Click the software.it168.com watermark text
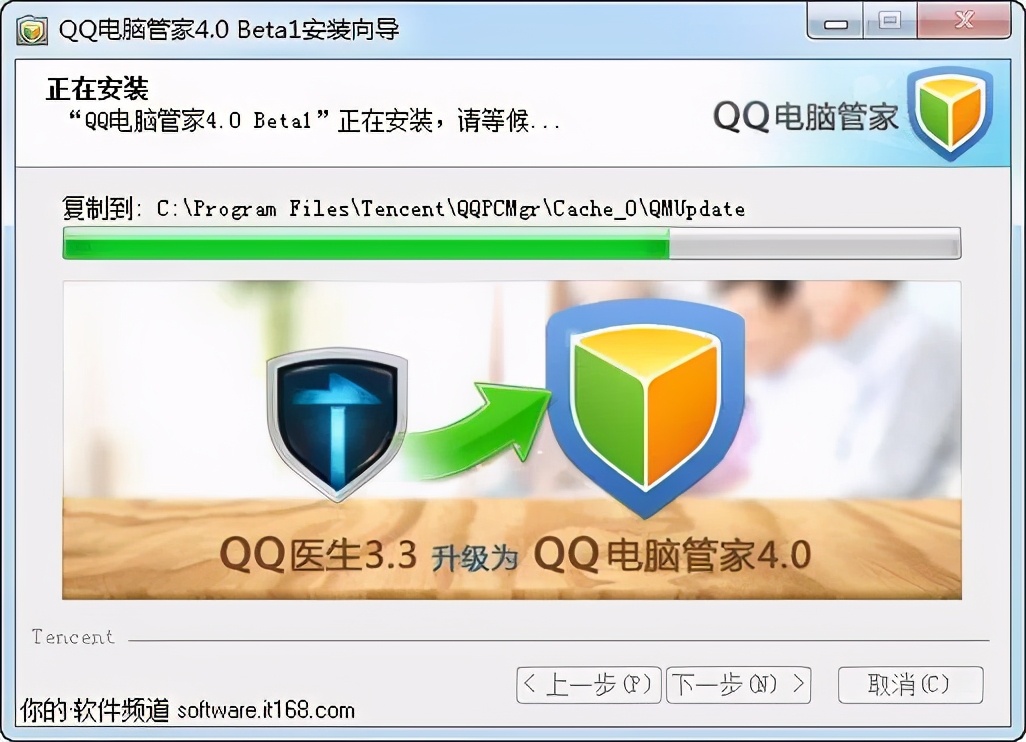 (266, 711)
